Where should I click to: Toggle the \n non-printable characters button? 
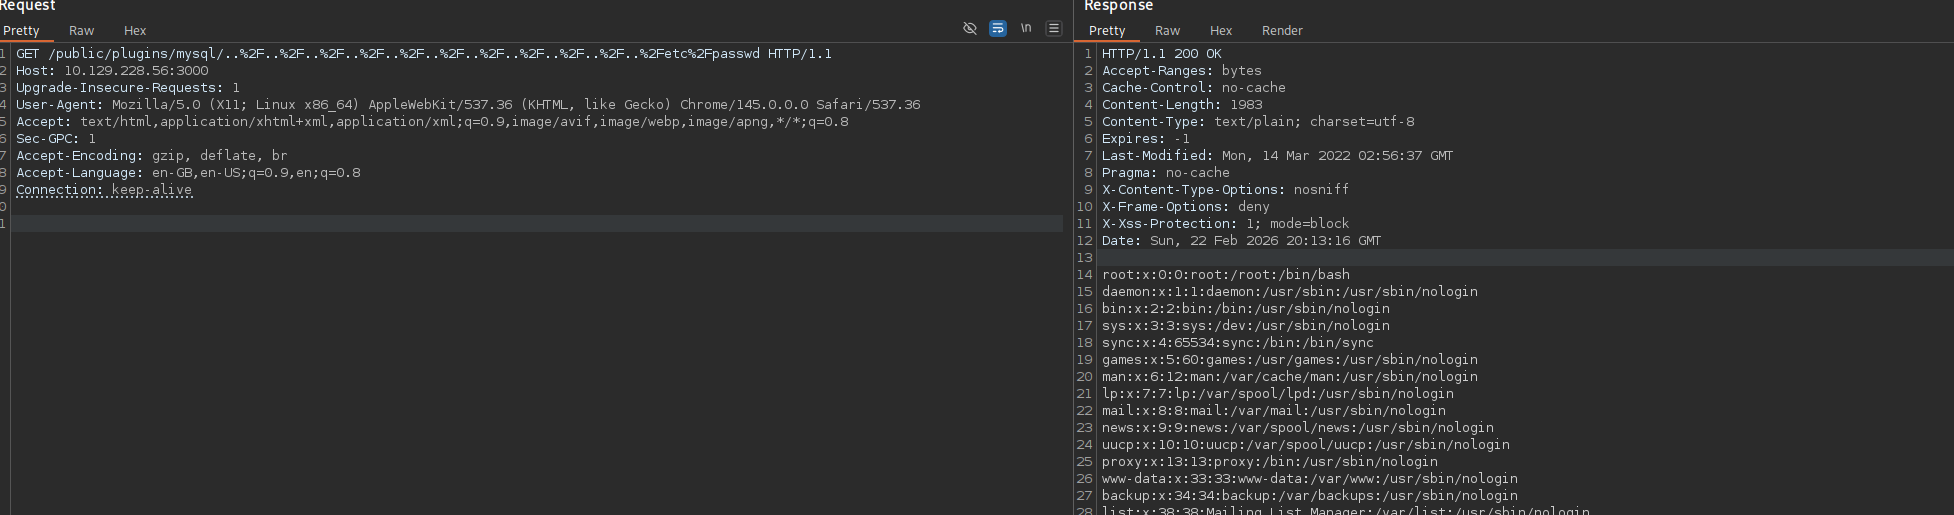tap(1025, 28)
